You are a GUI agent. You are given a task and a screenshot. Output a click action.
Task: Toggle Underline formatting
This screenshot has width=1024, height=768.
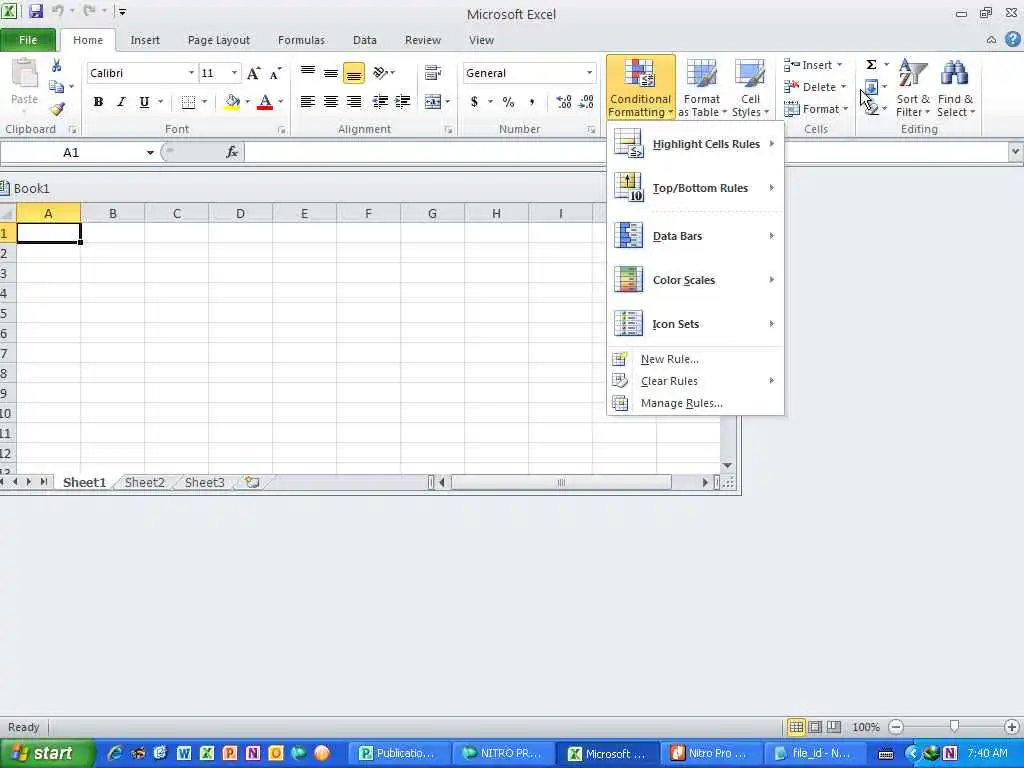point(144,102)
